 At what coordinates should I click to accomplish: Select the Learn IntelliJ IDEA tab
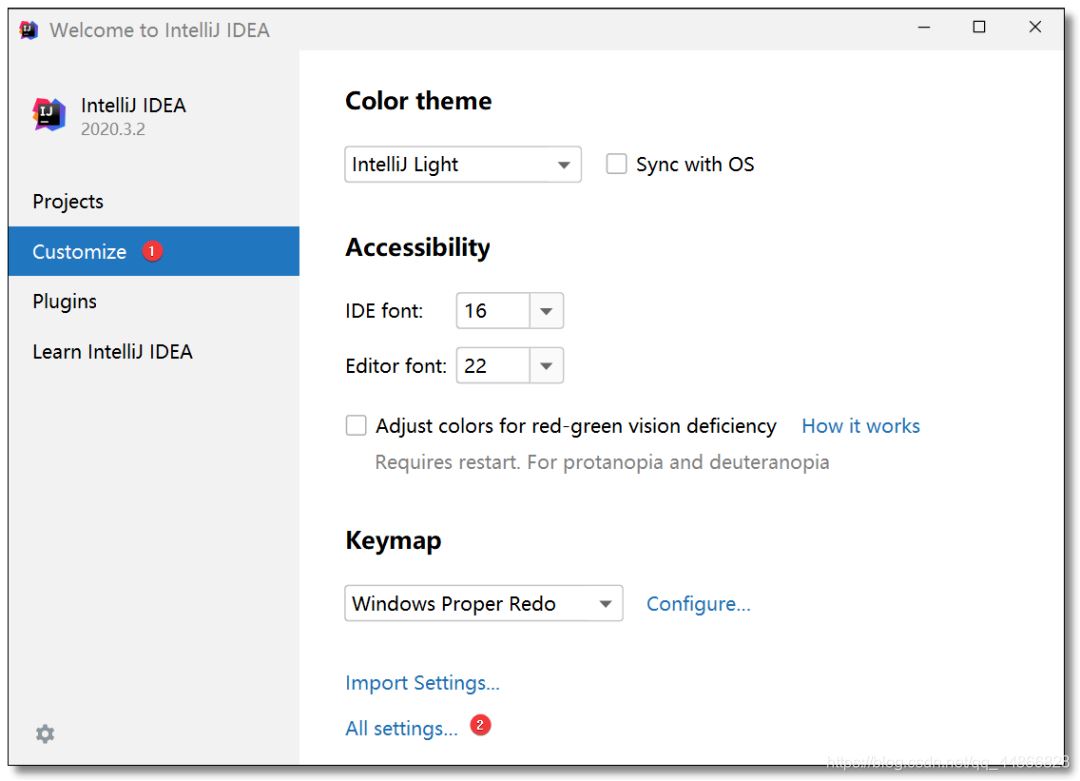pyautogui.click(x=112, y=352)
